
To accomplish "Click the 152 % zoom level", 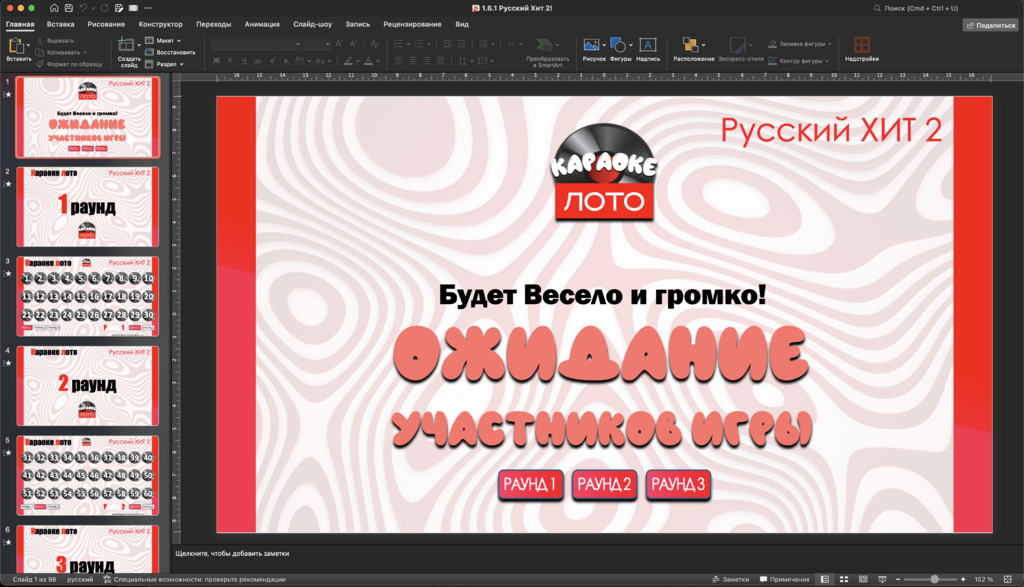I will (984, 579).
